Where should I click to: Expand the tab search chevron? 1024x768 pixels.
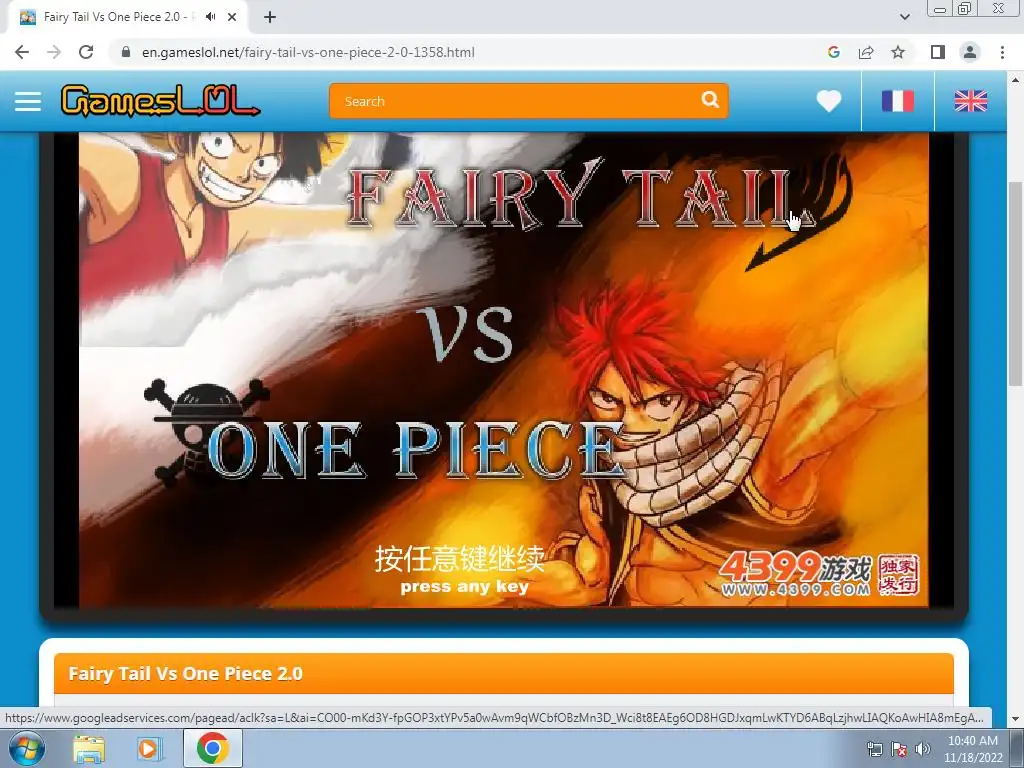(x=904, y=17)
